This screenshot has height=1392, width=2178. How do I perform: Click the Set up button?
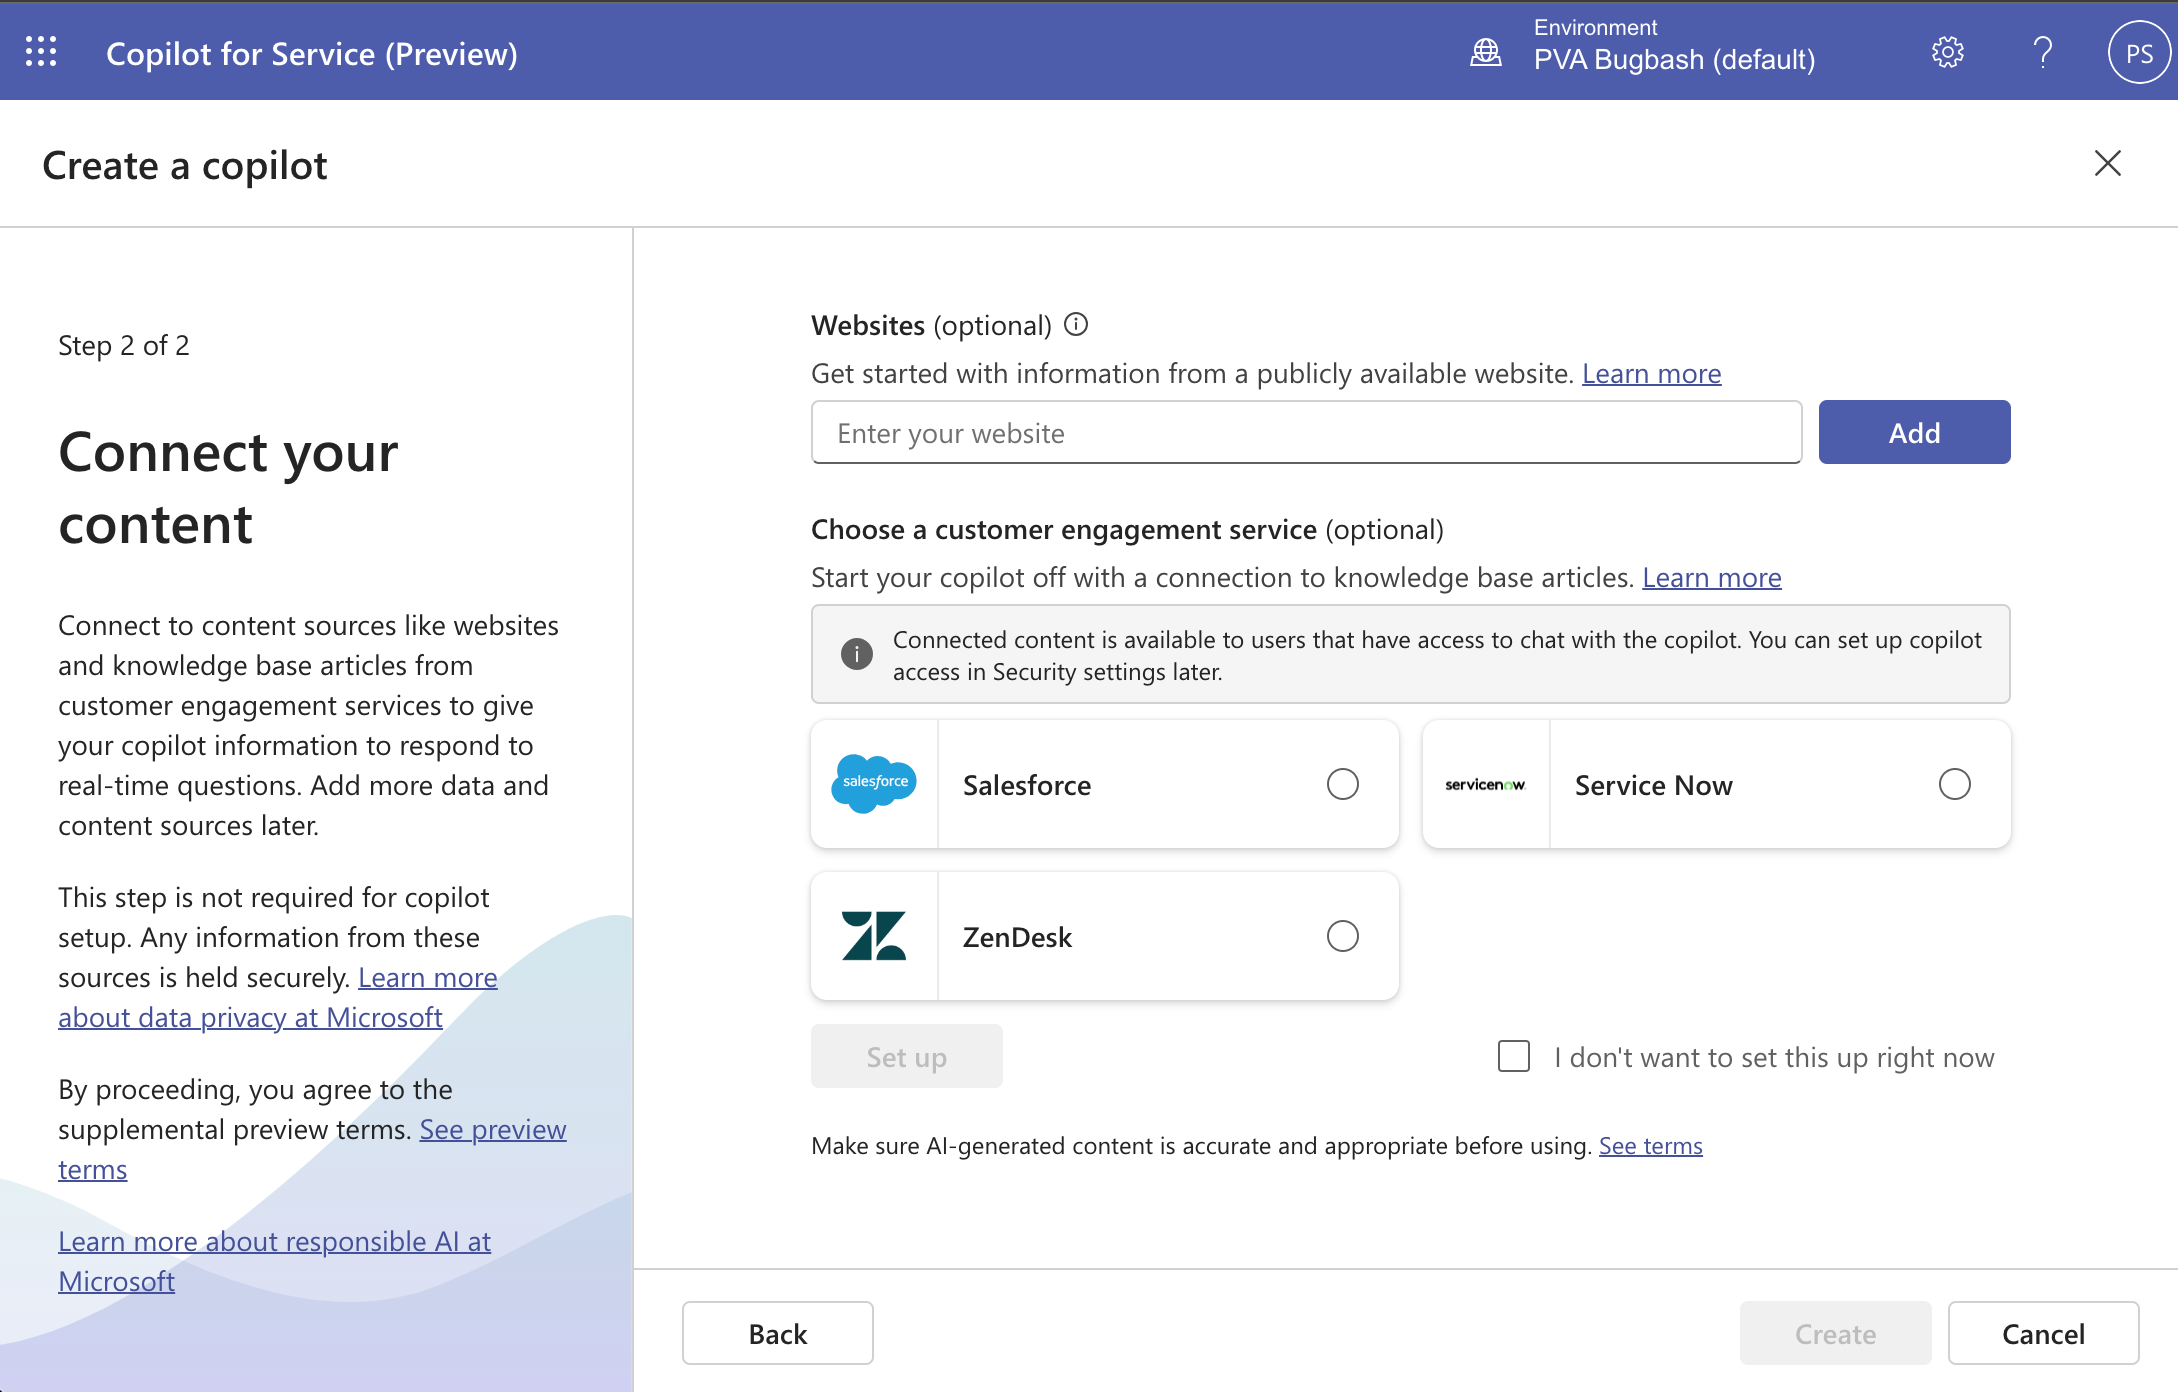point(906,1056)
